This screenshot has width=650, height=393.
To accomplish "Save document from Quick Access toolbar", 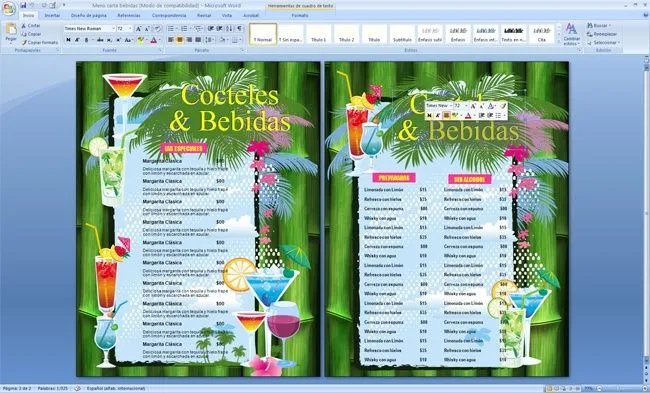I will point(24,5).
